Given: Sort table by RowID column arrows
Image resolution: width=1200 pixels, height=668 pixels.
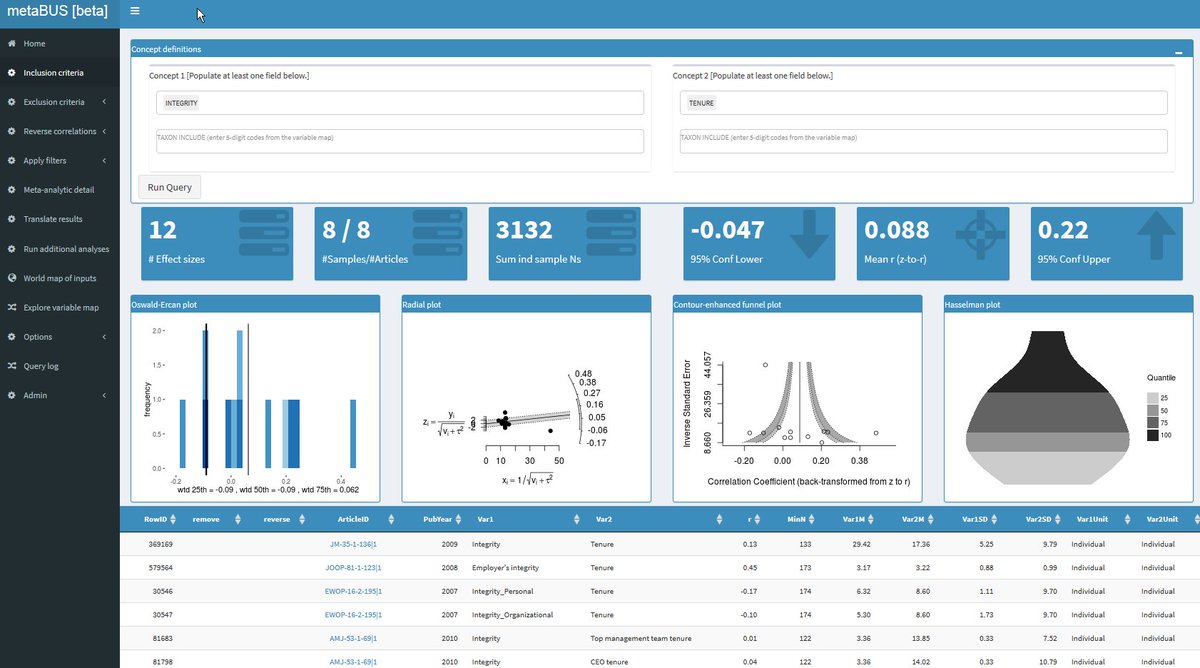Looking at the screenshot, I should (x=175, y=519).
